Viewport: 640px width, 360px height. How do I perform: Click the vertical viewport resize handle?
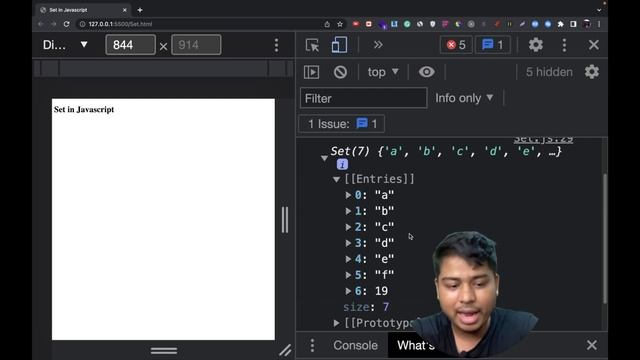285,220
